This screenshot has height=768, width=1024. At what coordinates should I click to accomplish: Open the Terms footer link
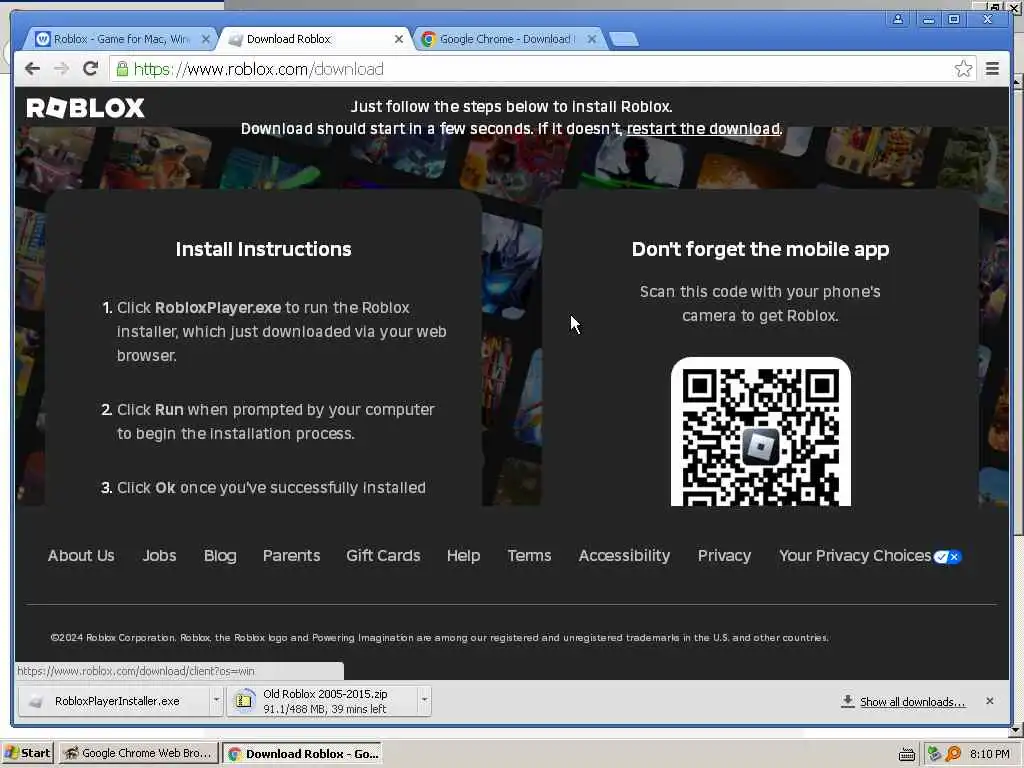(x=530, y=556)
